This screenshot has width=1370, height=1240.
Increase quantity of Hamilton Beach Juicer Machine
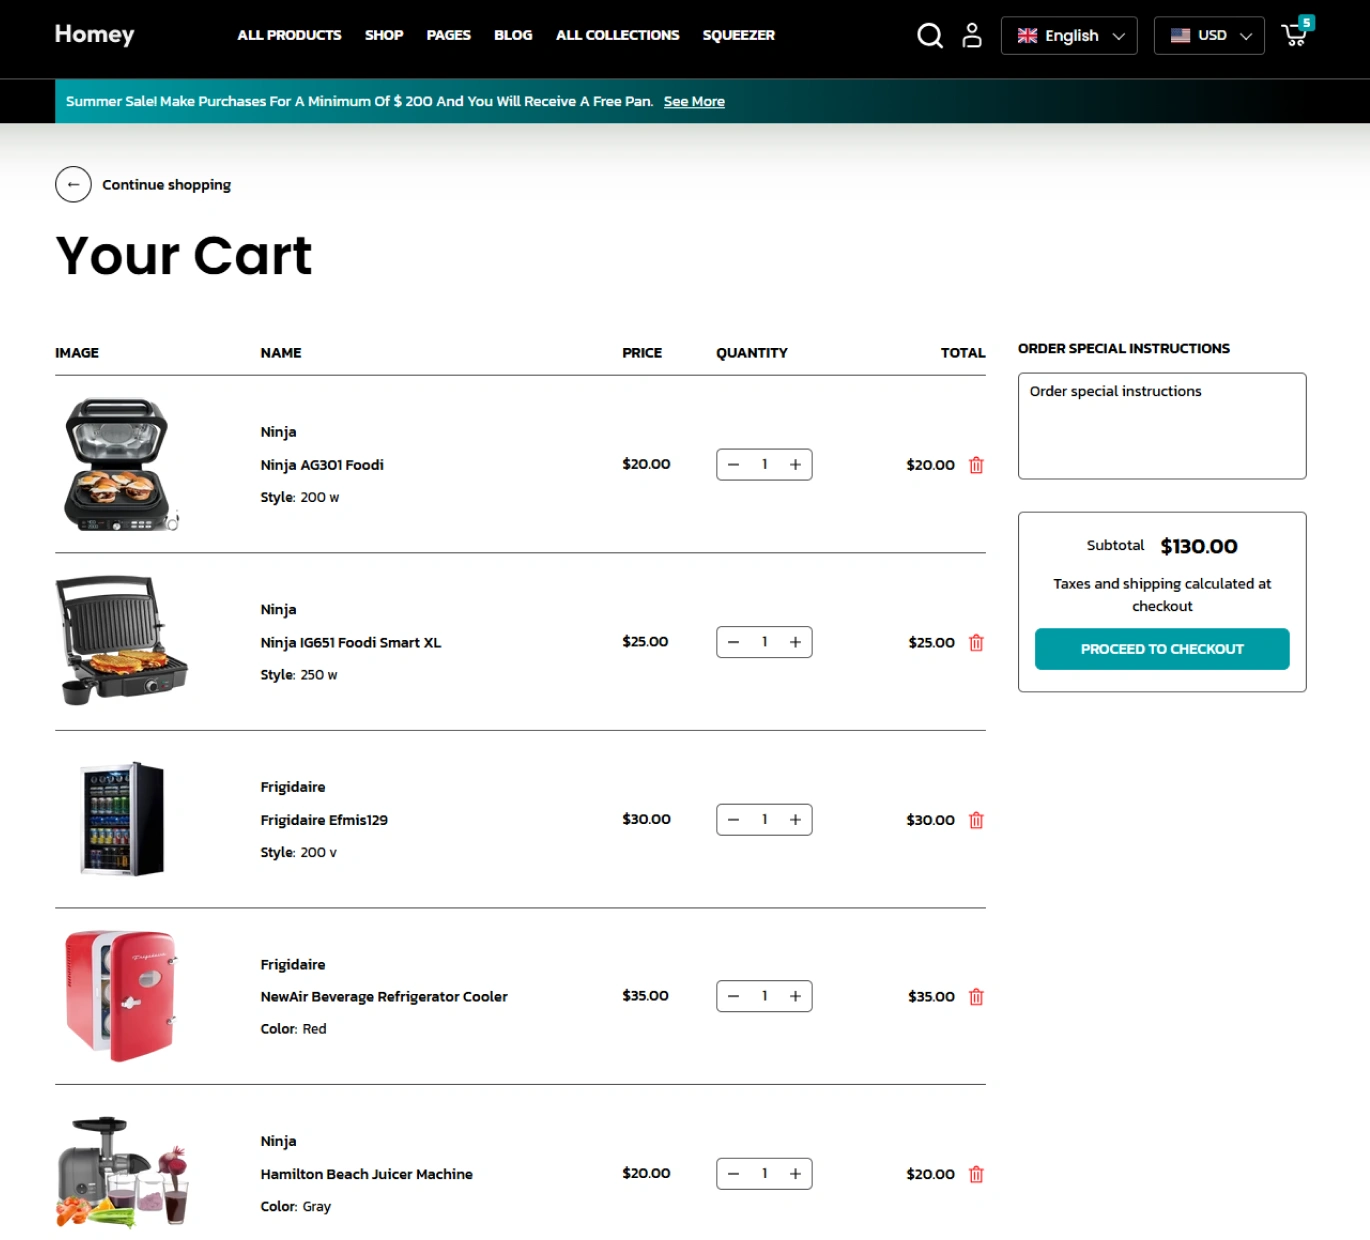[795, 1174]
